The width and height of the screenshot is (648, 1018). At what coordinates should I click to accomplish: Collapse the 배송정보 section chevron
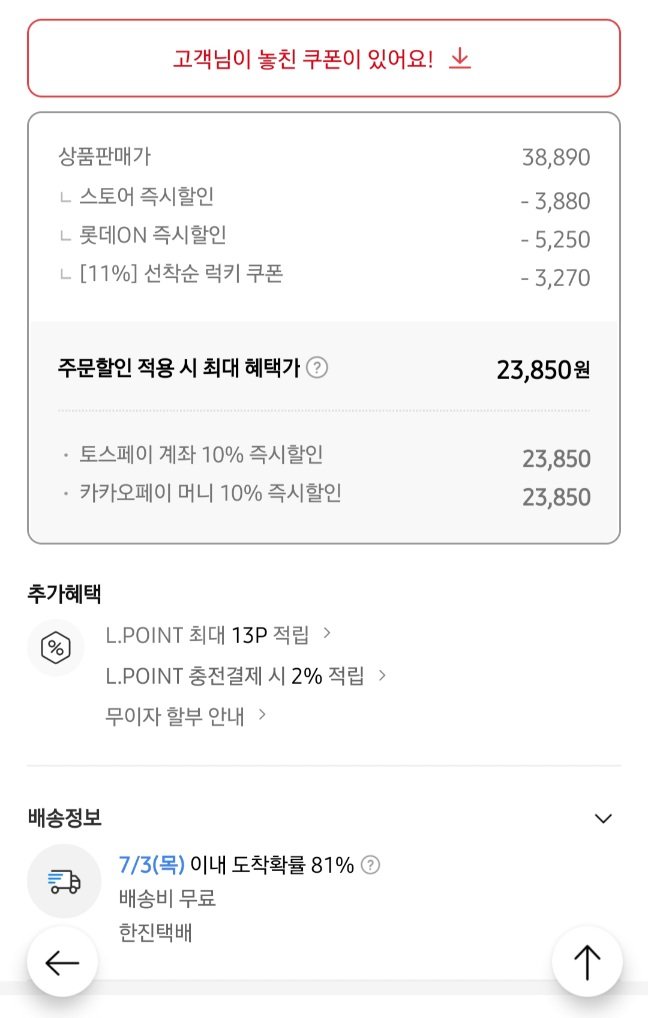[x=602, y=819]
